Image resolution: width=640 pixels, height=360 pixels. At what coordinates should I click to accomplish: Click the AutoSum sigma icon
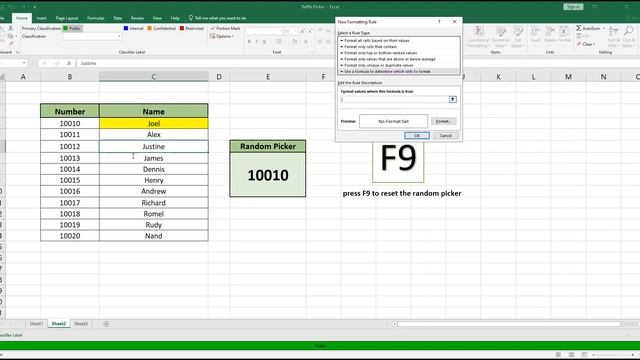tap(579, 28)
